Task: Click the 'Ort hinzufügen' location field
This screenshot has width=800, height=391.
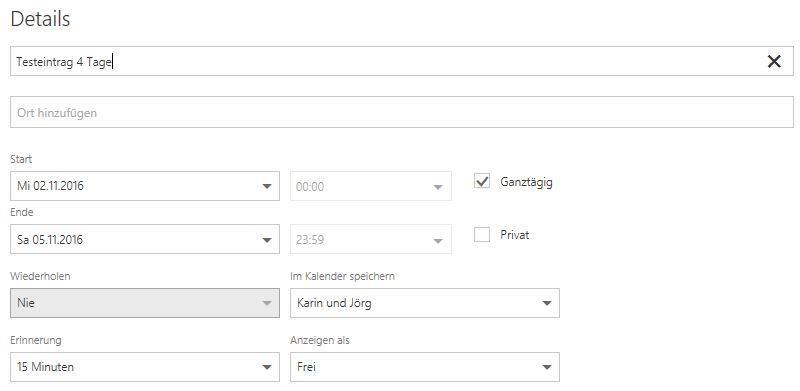Action: tap(402, 112)
